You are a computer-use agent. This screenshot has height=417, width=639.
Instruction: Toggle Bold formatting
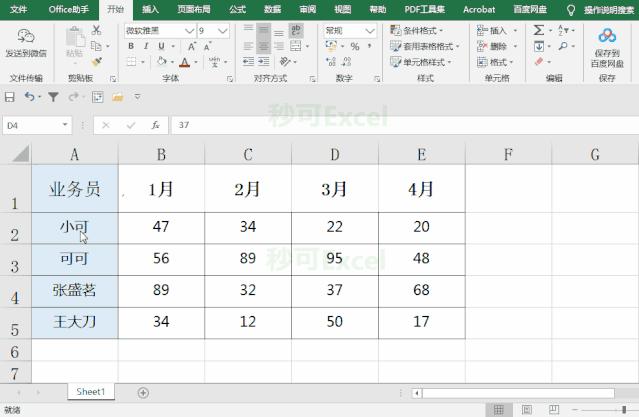[131, 46]
